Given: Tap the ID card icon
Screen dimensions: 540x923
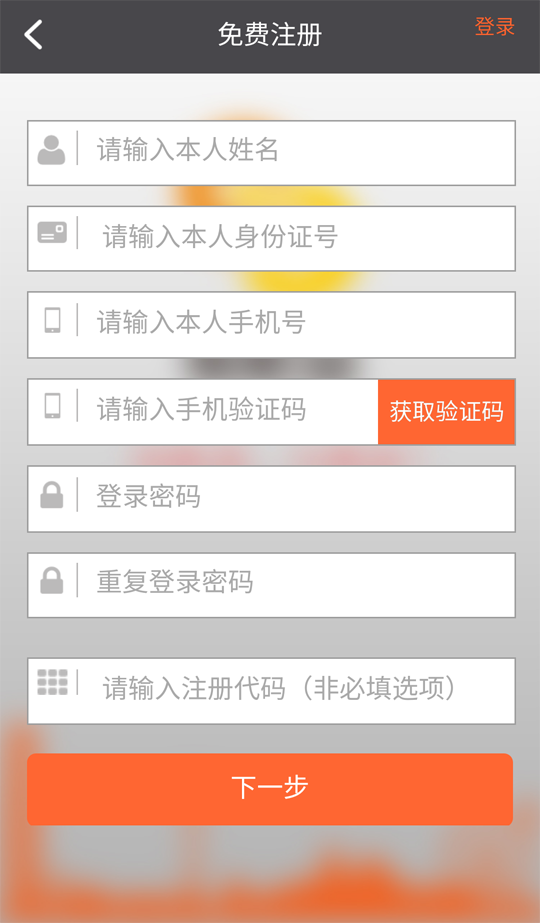Looking at the screenshot, I should pos(52,233).
